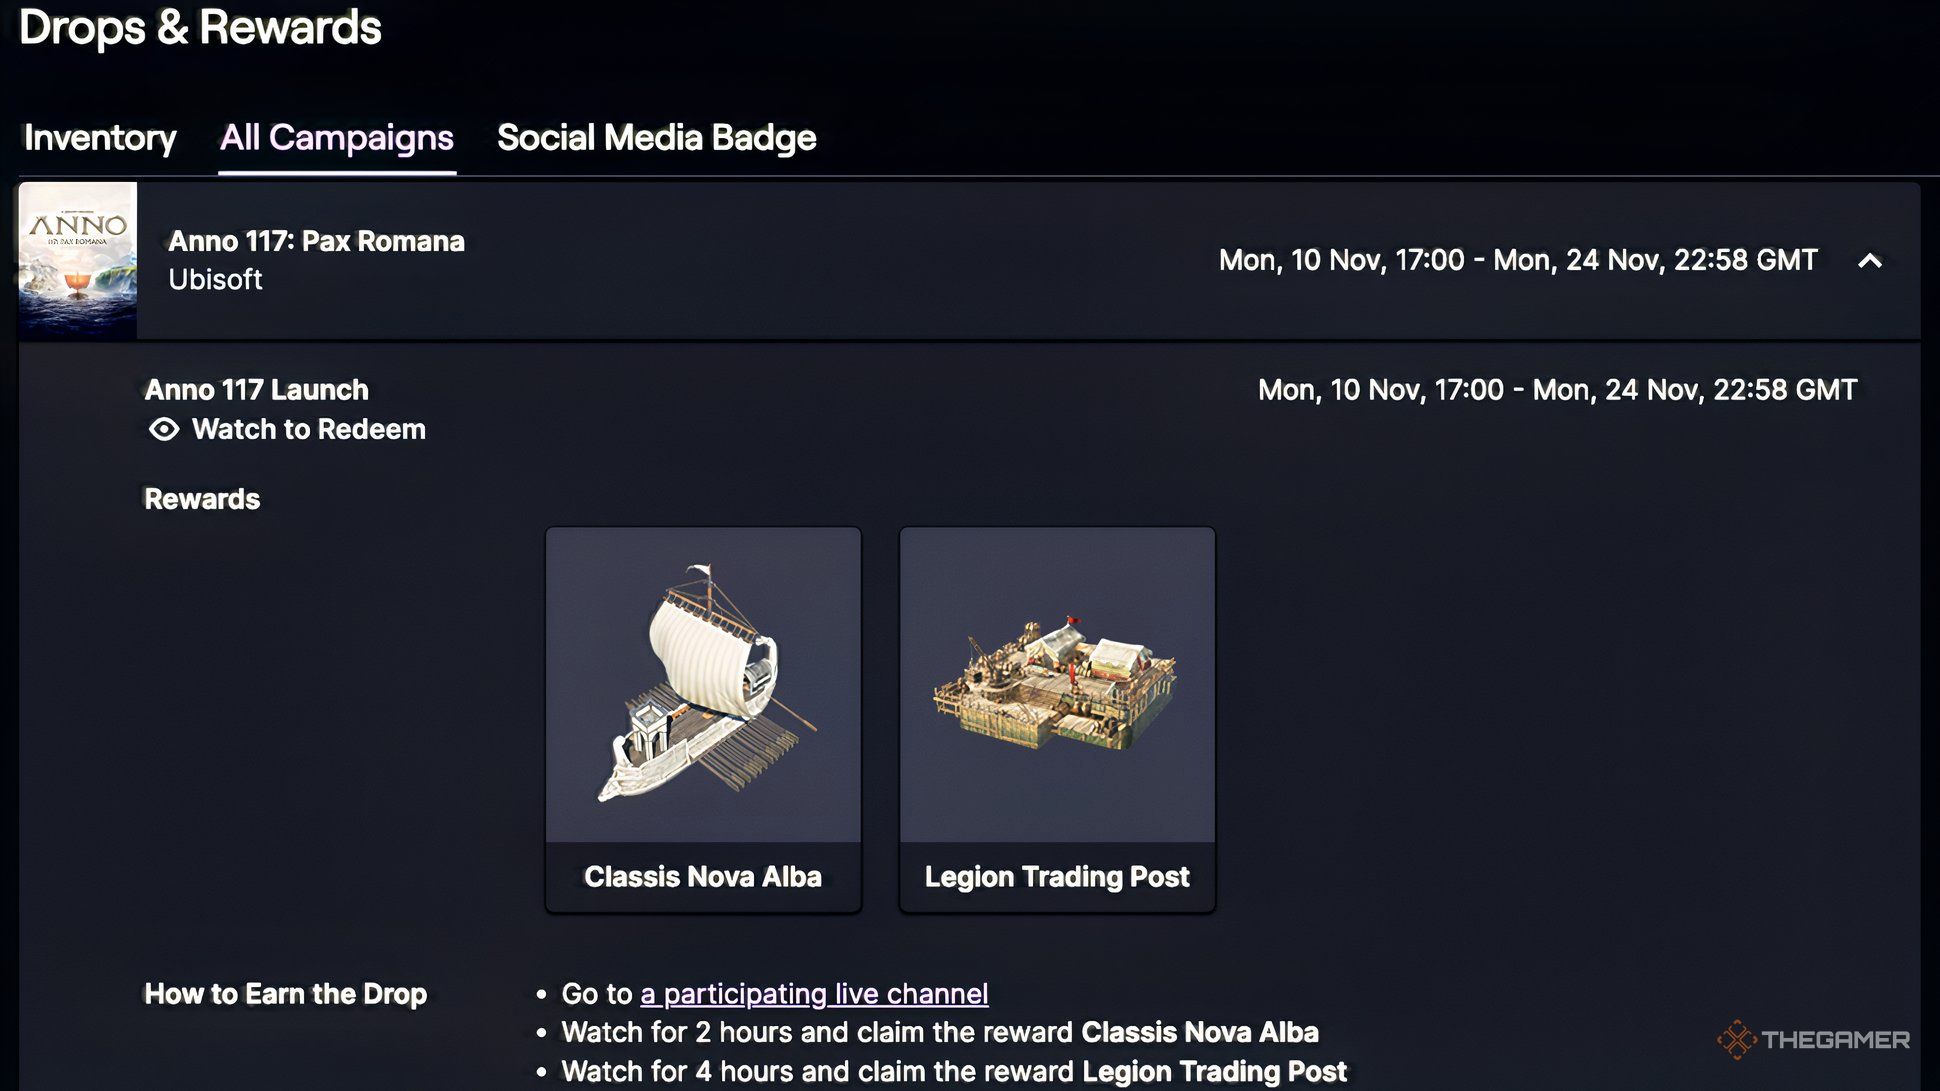Click the Anno 117 box art thumbnail

78,260
